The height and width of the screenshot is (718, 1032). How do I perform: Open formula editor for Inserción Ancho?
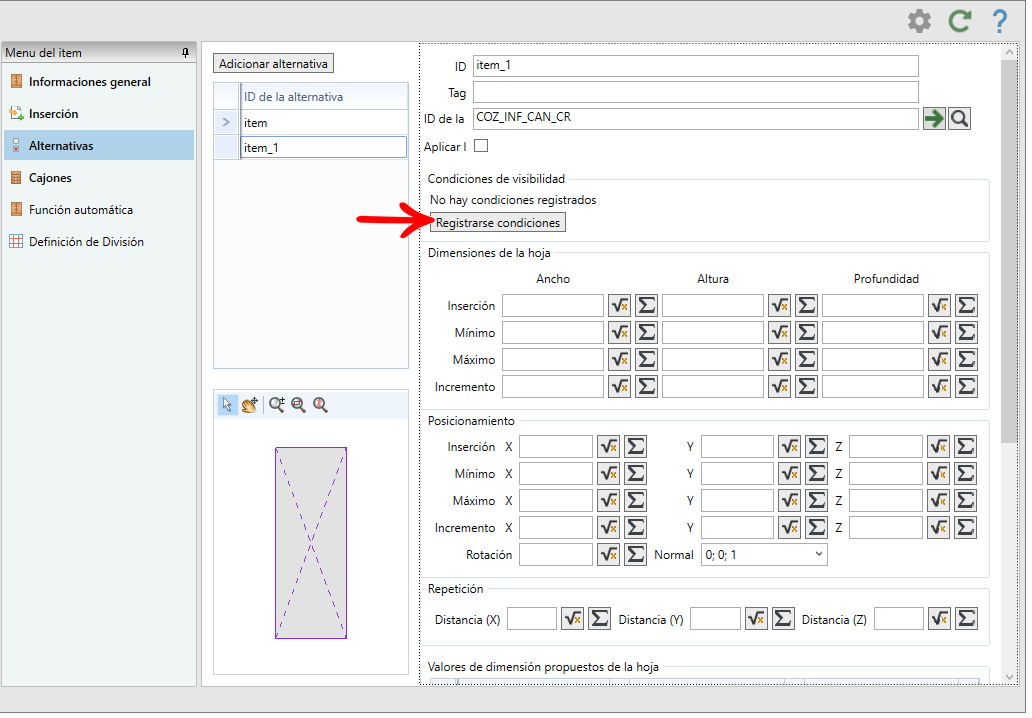point(619,305)
